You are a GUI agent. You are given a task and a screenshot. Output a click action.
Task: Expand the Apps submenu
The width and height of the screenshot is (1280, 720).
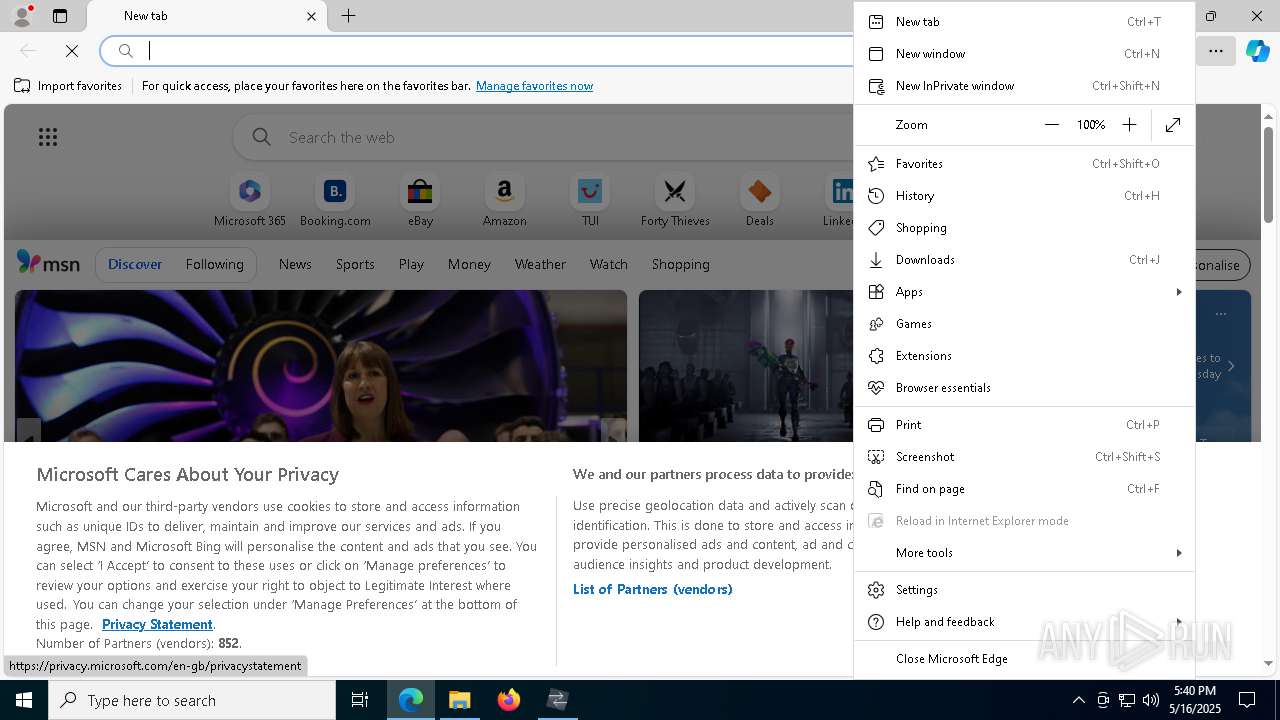click(1024, 292)
